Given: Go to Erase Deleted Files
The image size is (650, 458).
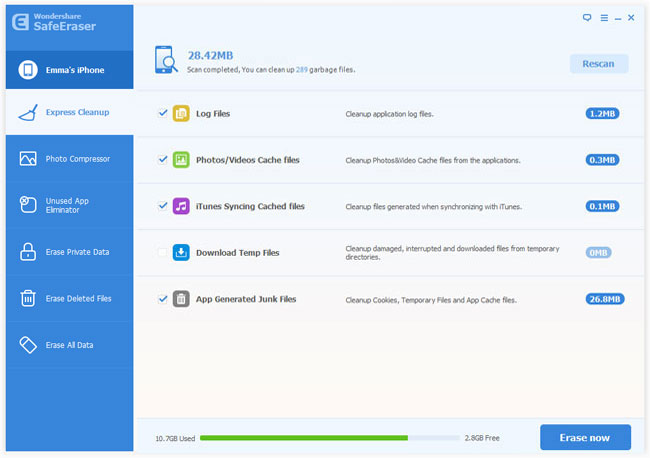Looking at the screenshot, I should (x=70, y=298).
